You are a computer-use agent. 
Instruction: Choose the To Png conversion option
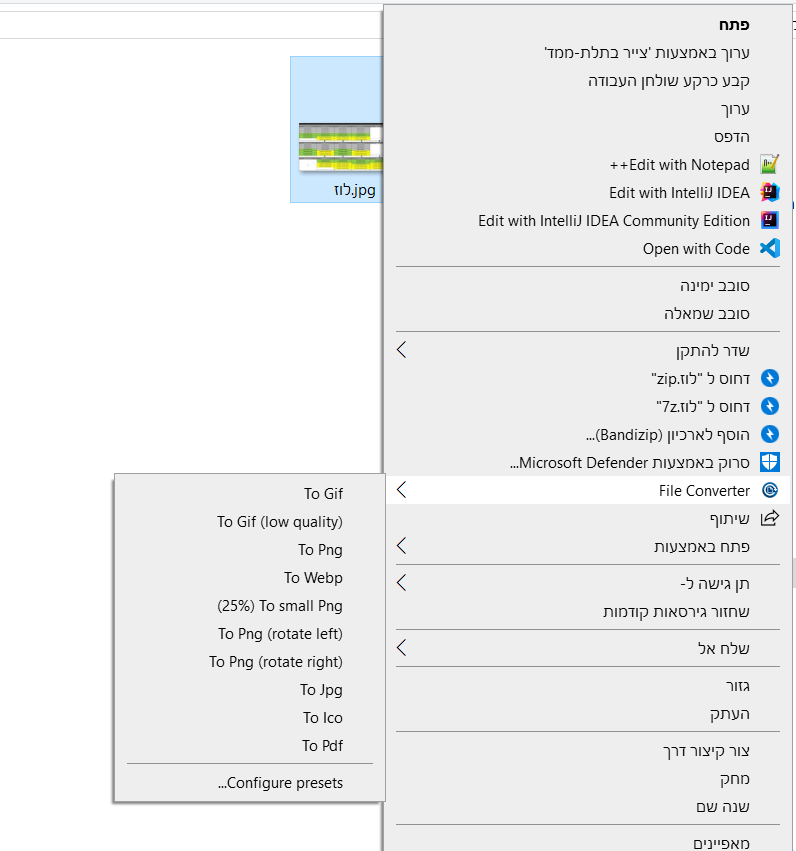pos(320,549)
